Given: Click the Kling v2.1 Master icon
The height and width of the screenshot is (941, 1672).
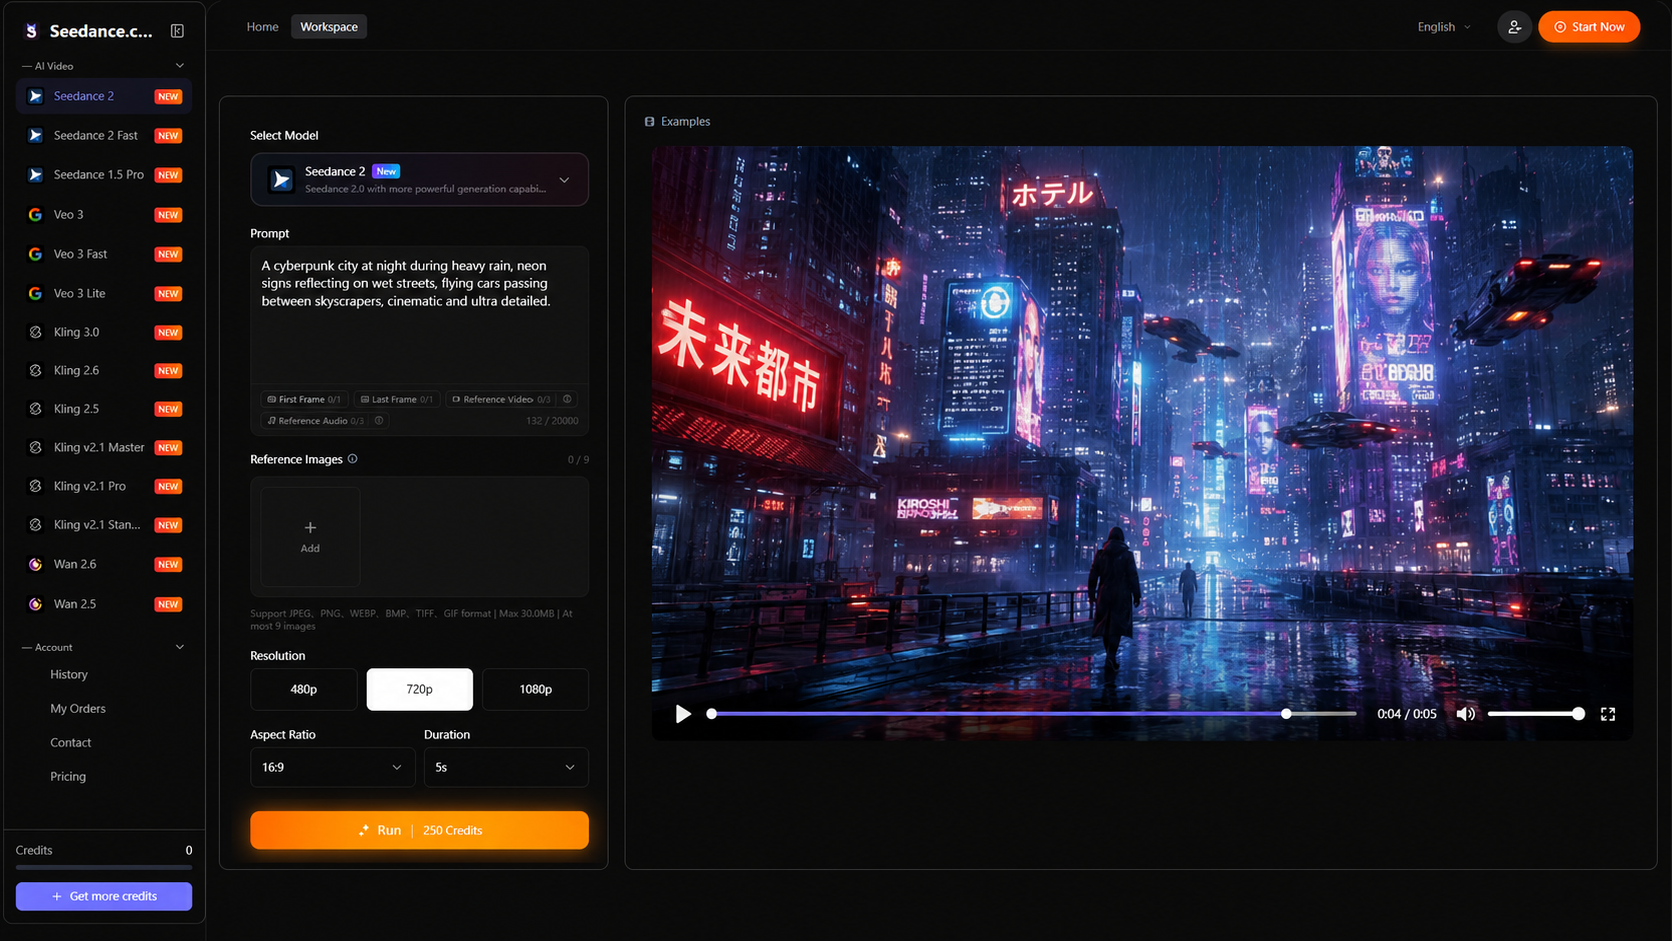Looking at the screenshot, I should tap(35, 447).
